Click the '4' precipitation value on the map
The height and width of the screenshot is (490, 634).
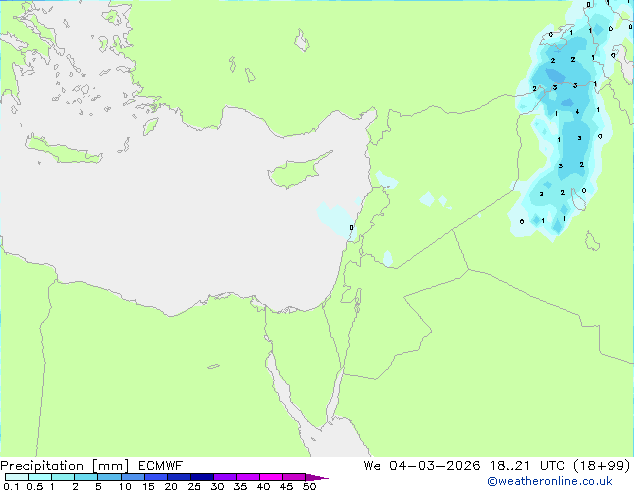pos(577,111)
